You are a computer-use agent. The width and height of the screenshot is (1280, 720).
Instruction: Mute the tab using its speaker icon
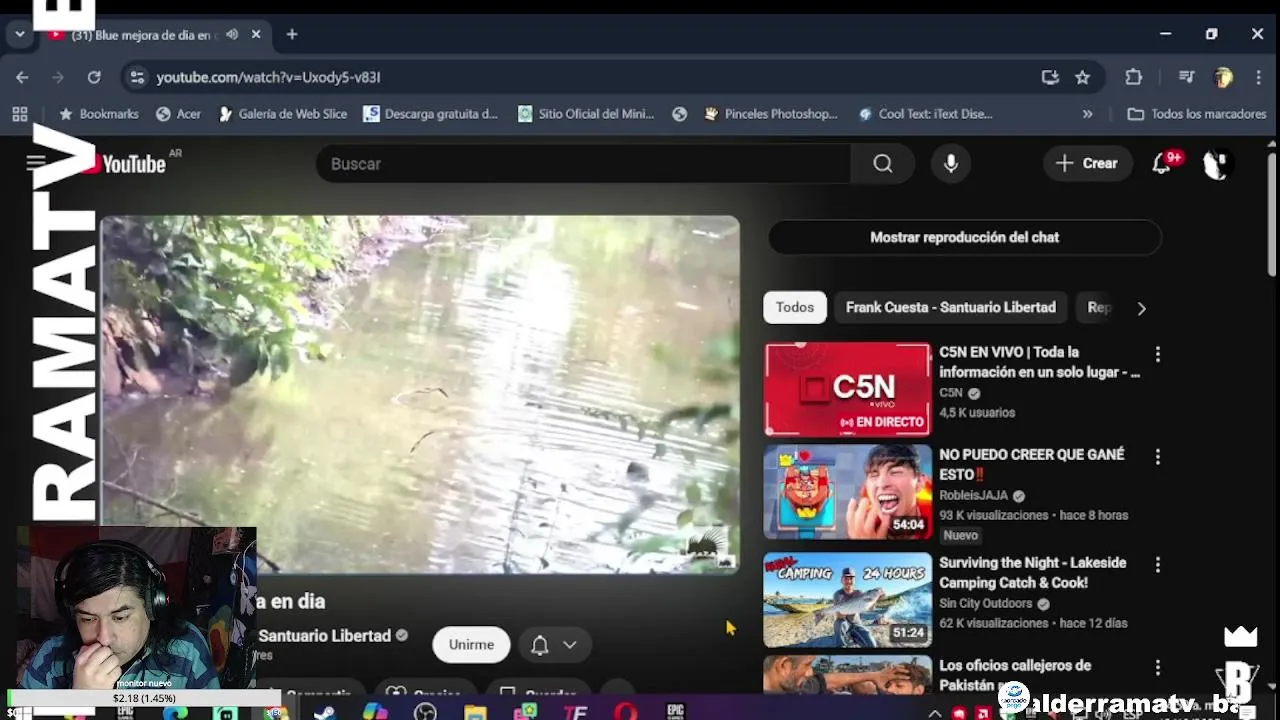click(232, 34)
